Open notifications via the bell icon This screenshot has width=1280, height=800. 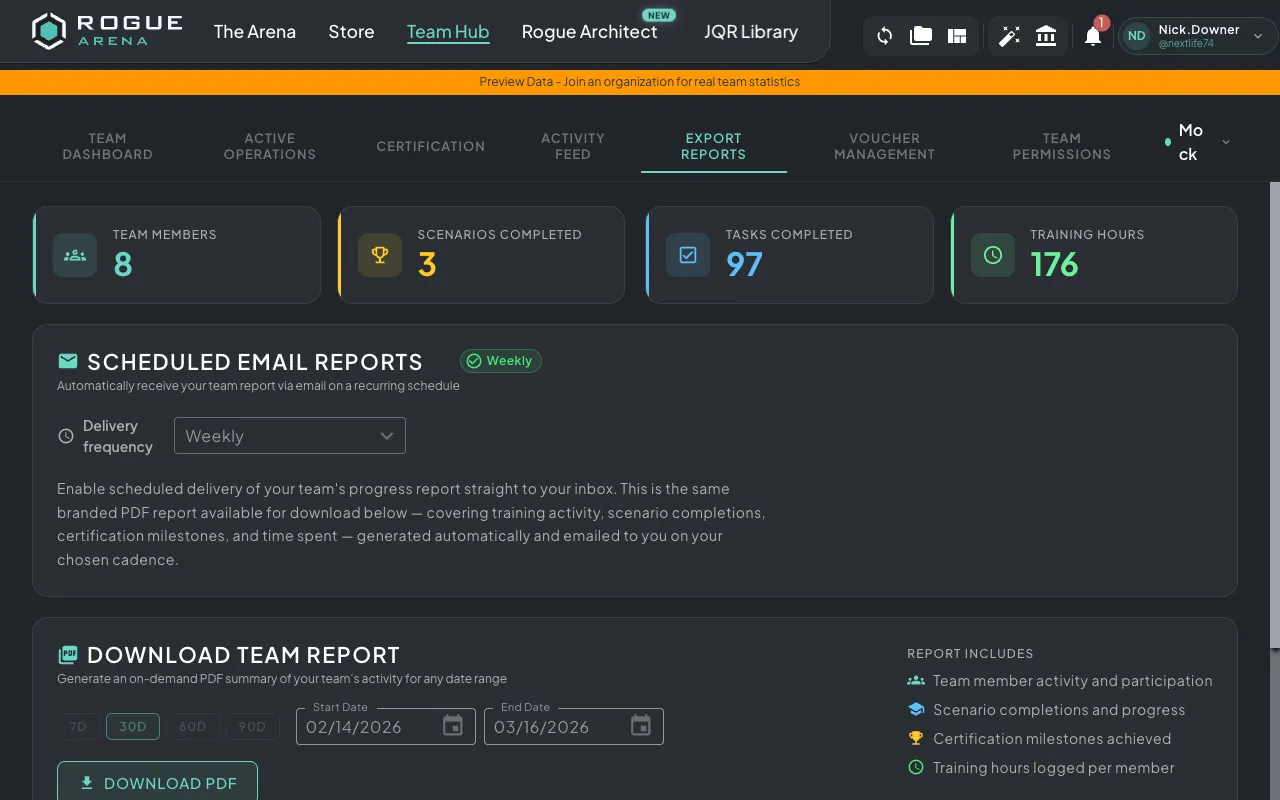coord(1093,35)
